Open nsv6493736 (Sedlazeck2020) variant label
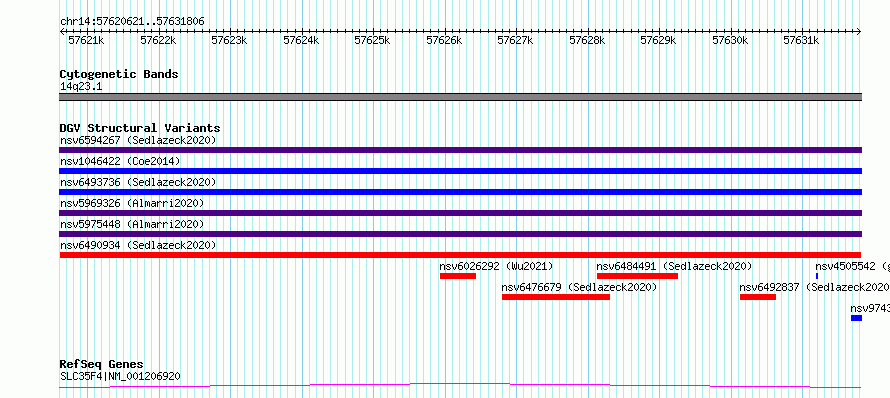This screenshot has width=890, height=398. [x=138, y=182]
